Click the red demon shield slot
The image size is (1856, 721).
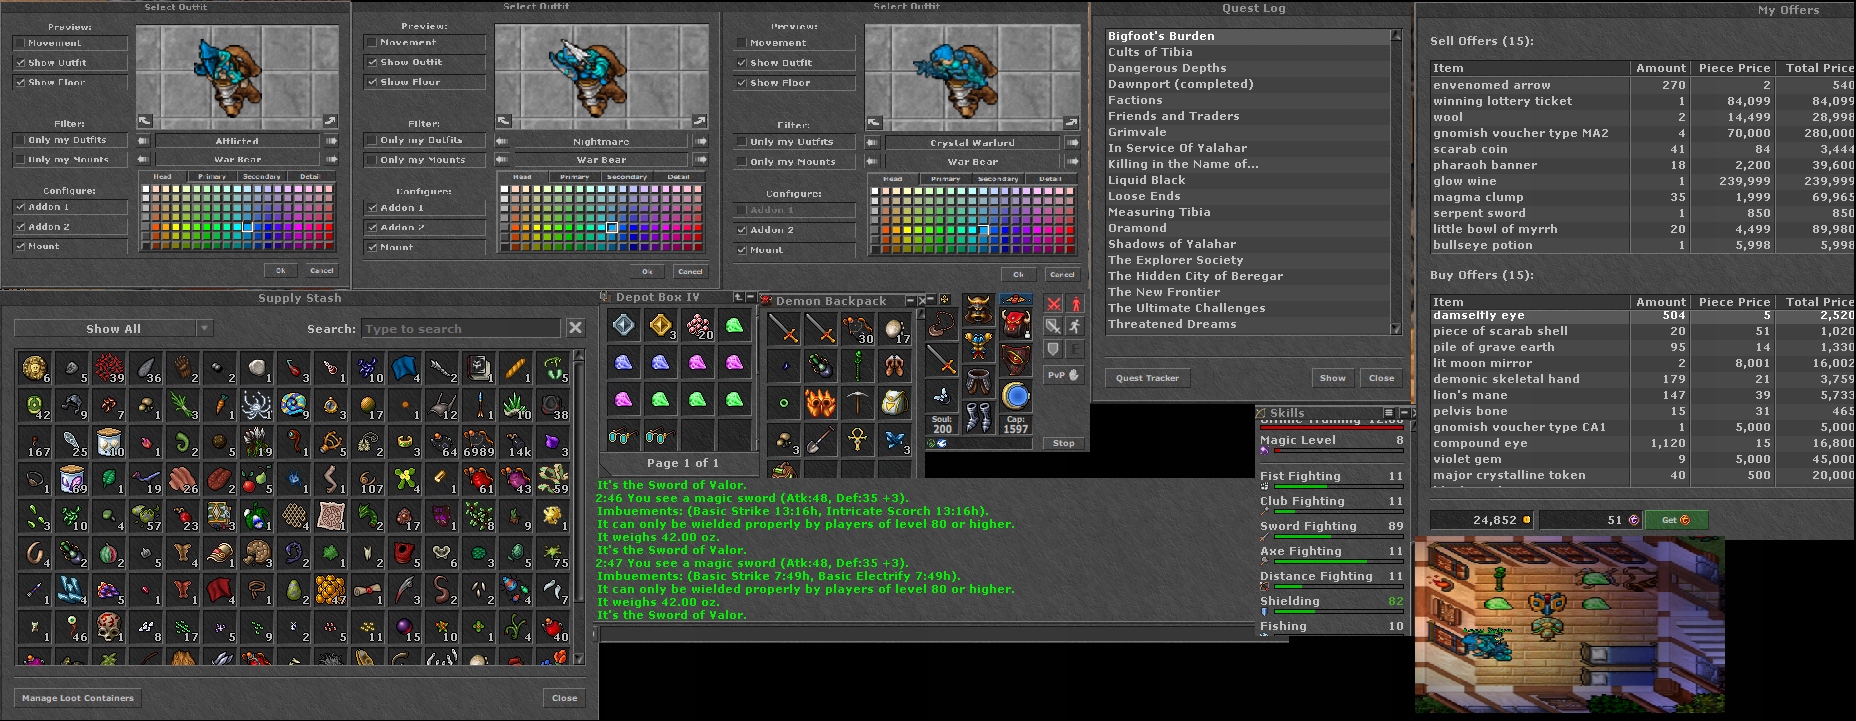1016,360
